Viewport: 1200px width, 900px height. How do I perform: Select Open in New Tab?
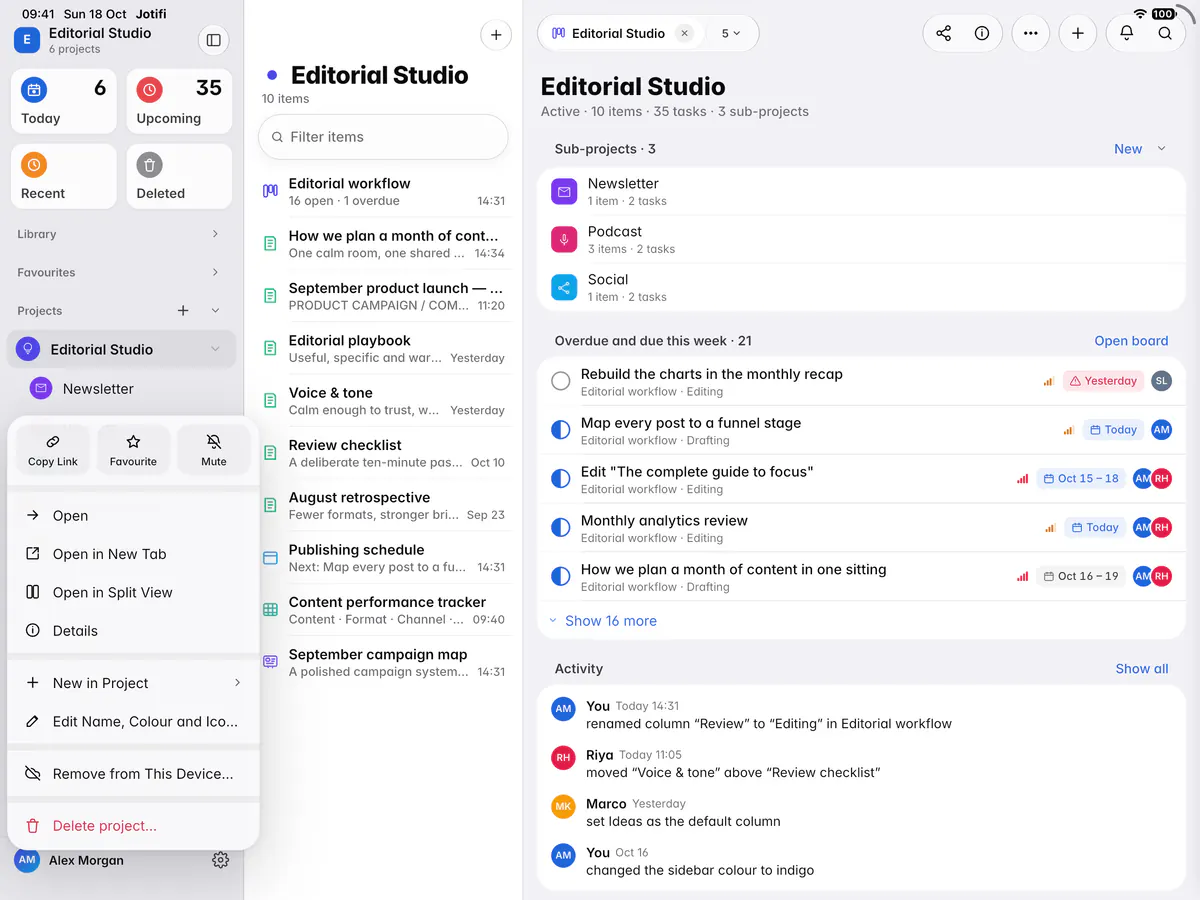(x=133, y=554)
